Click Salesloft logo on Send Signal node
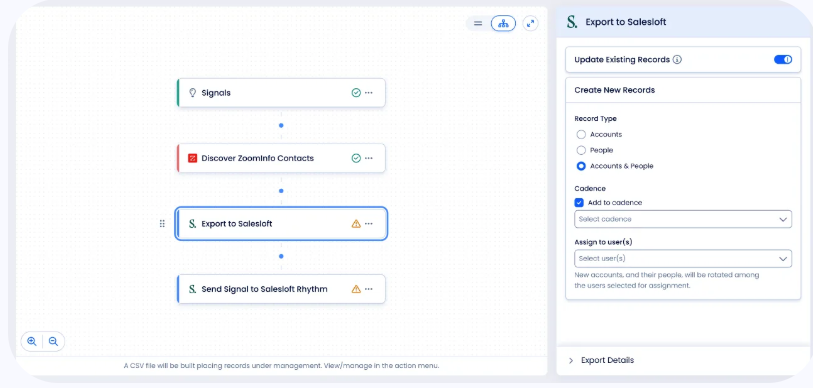The height and width of the screenshot is (388, 813). (192, 289)
